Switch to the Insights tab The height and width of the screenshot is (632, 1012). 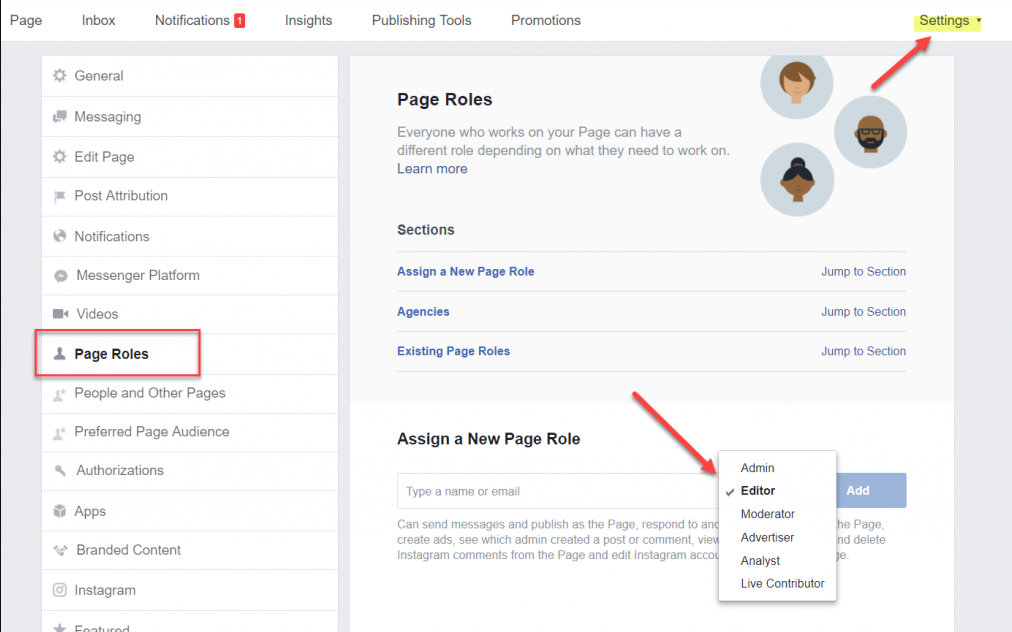pos(308,21)
